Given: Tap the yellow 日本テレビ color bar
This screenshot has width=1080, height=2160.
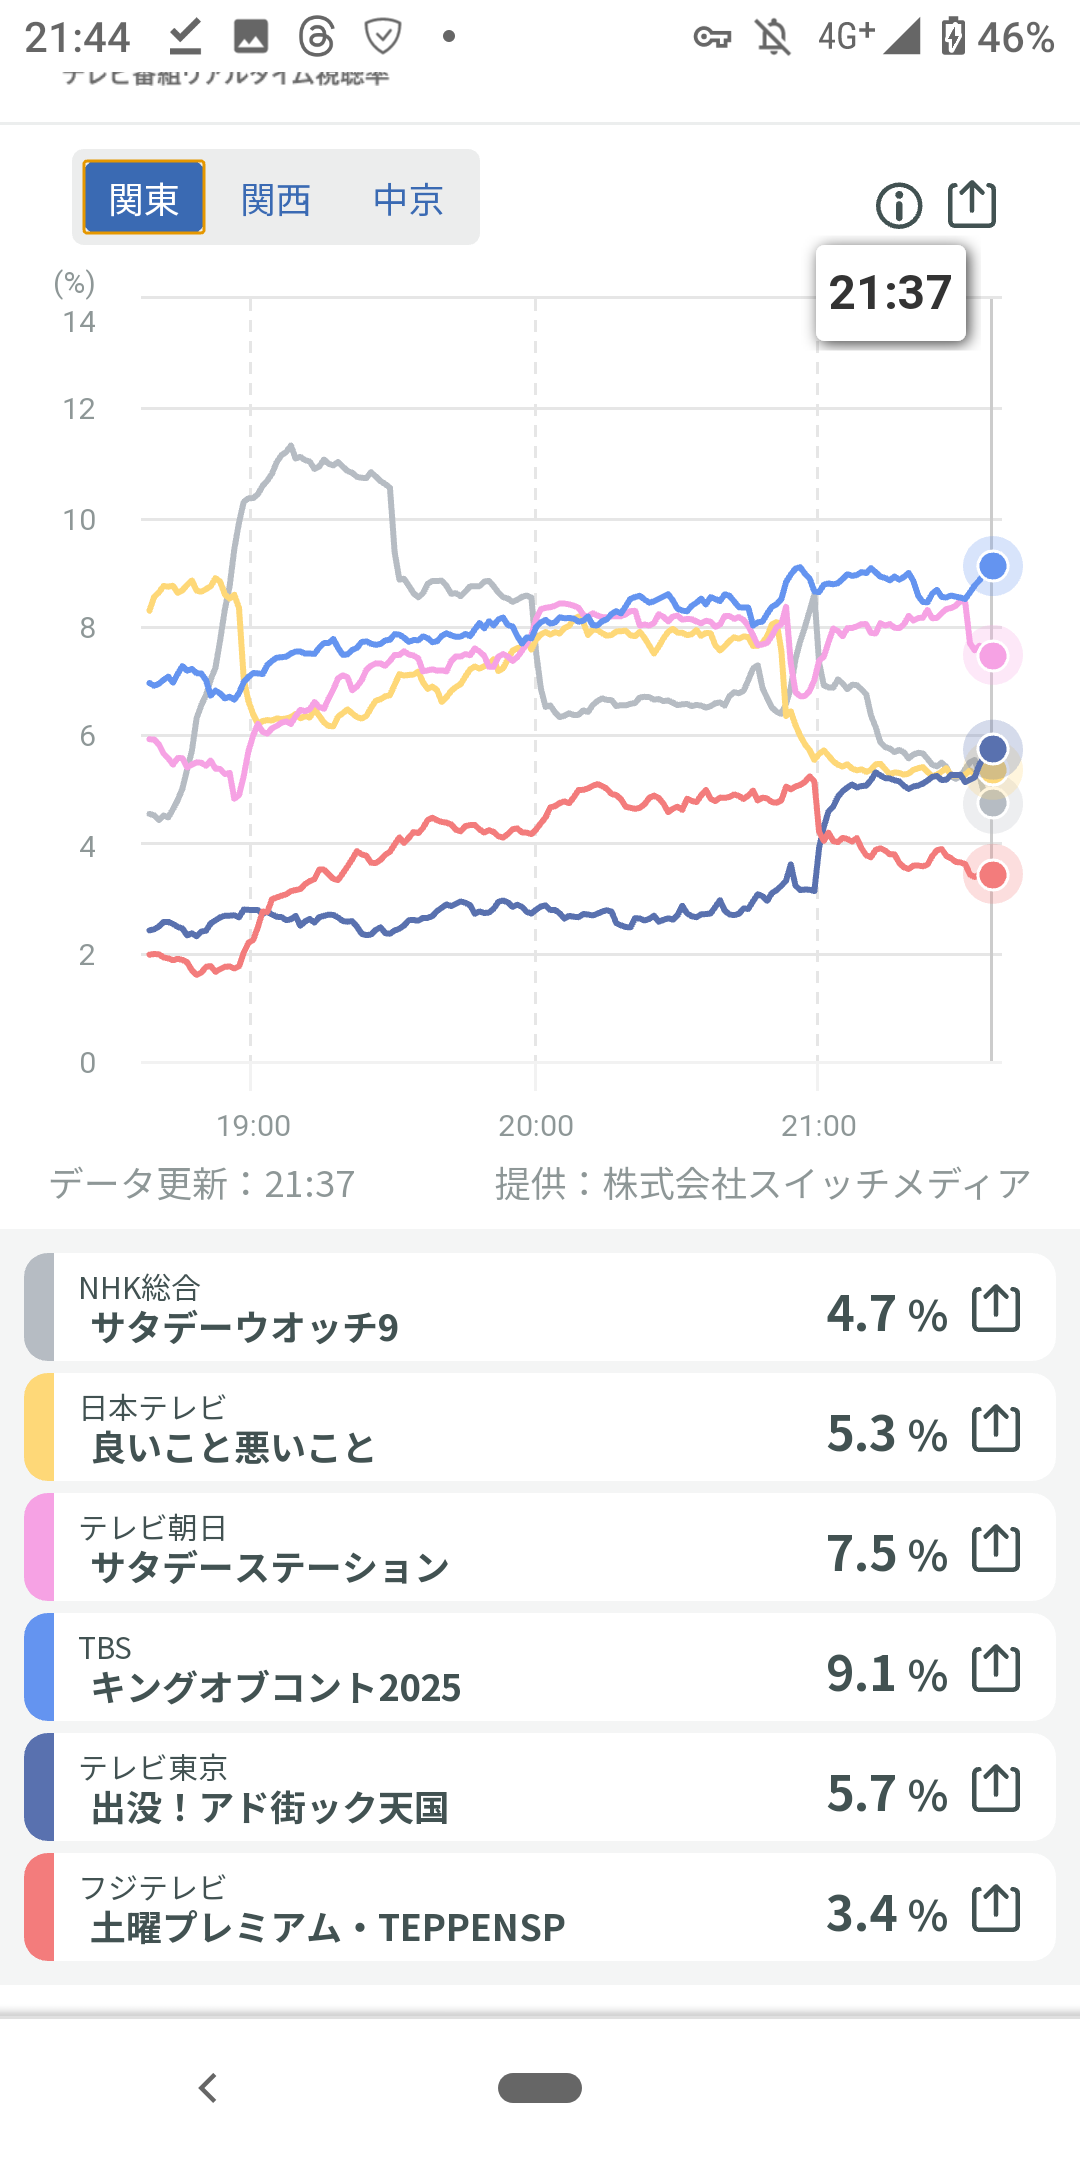Looking at the screenshot, I should [39, 1428].
